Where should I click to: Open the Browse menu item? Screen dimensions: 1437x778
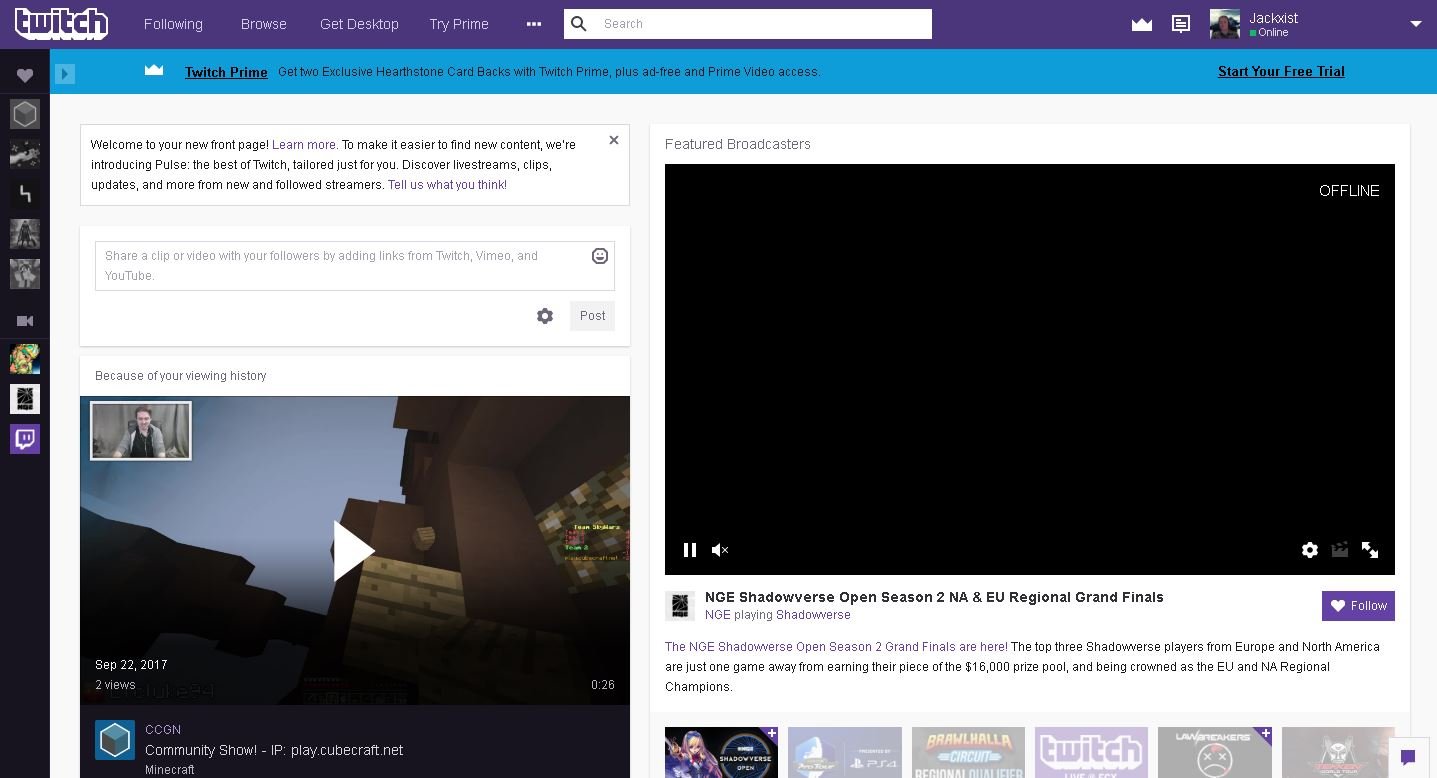pos(264,24)
